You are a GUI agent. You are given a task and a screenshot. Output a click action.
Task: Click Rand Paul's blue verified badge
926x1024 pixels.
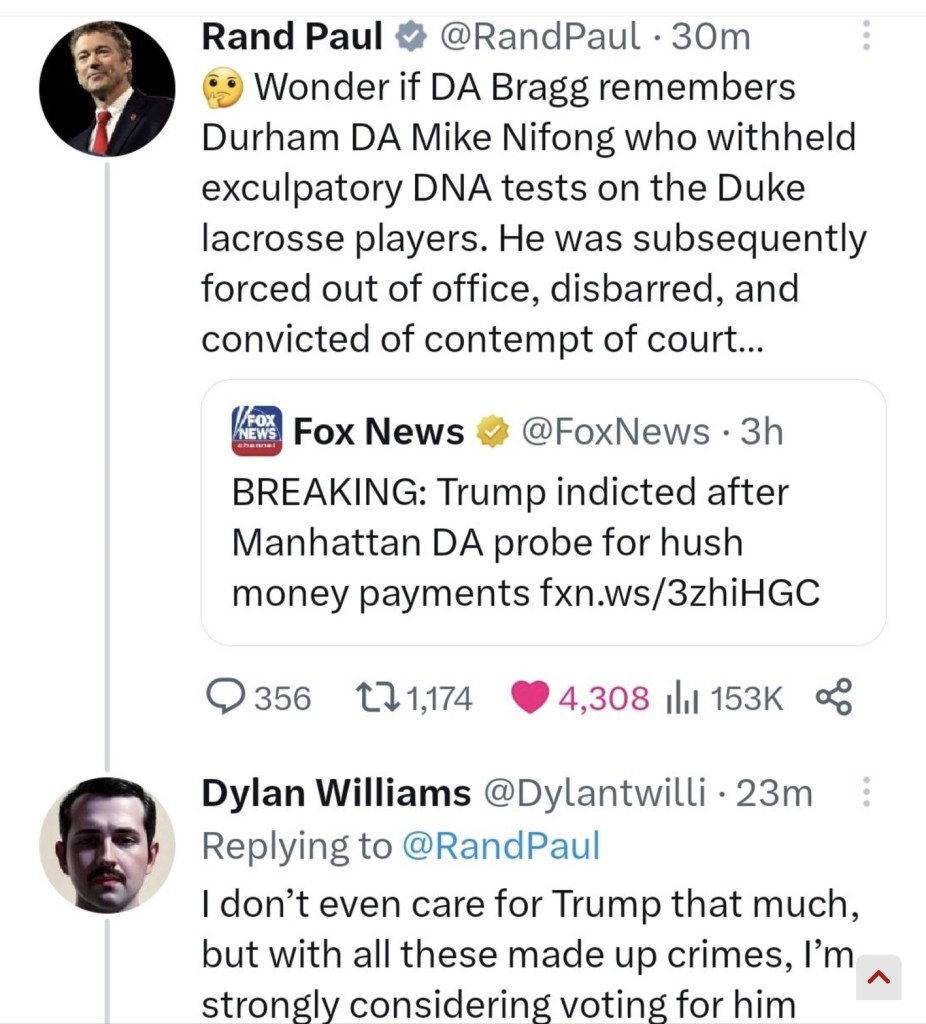410,37
